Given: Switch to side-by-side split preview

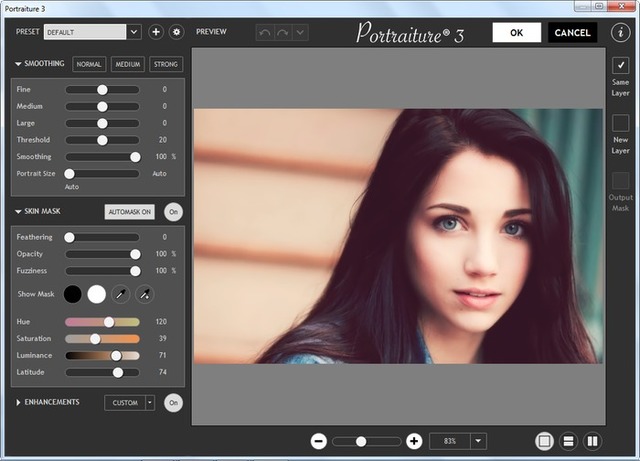Looking at the screenshot, I should point(592,441).
